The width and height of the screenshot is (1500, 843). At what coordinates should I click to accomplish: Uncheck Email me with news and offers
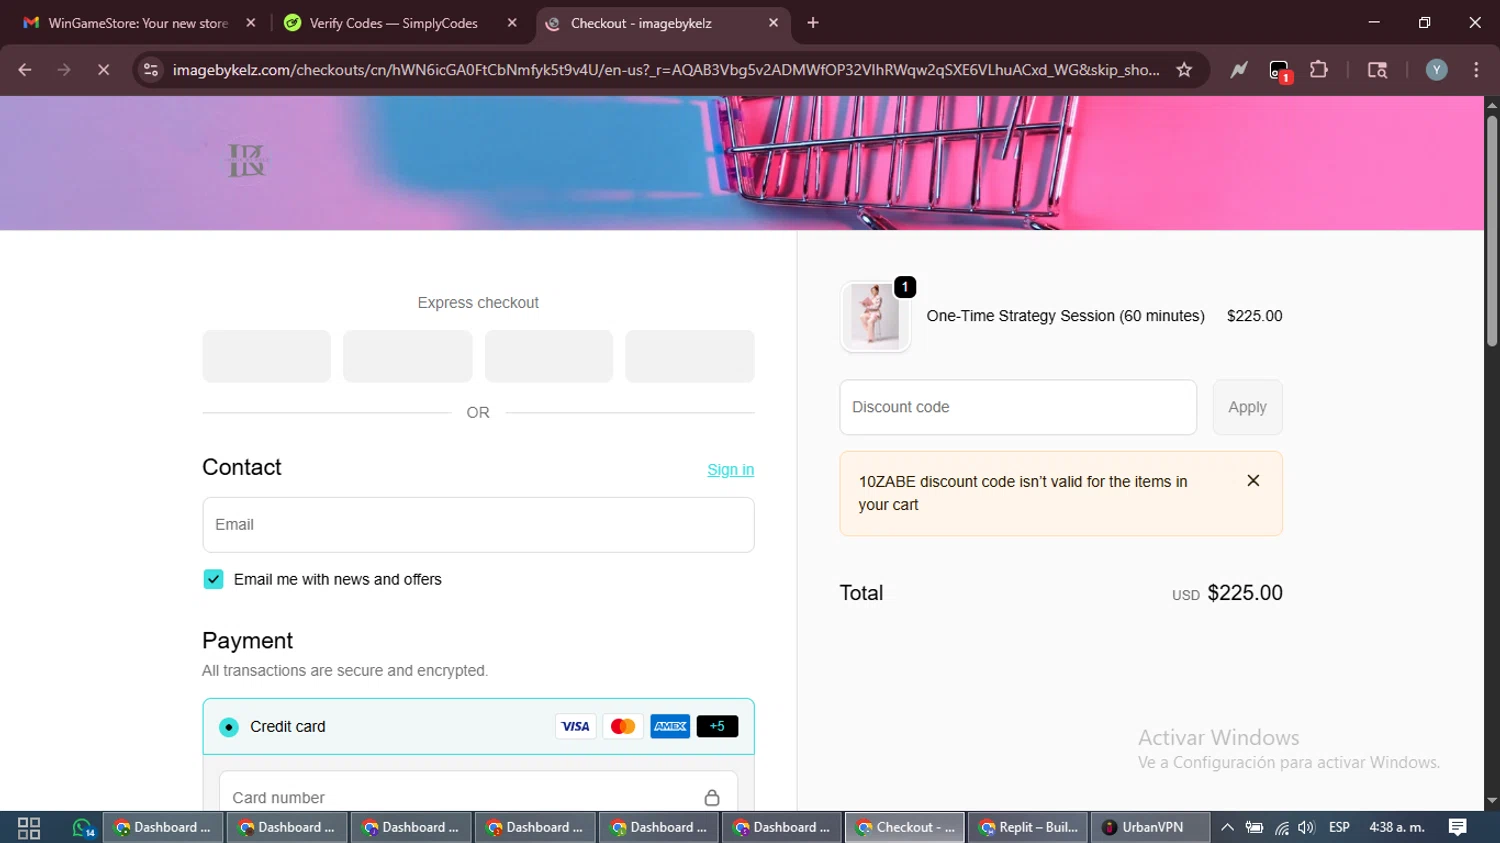[x=213, y=579]
